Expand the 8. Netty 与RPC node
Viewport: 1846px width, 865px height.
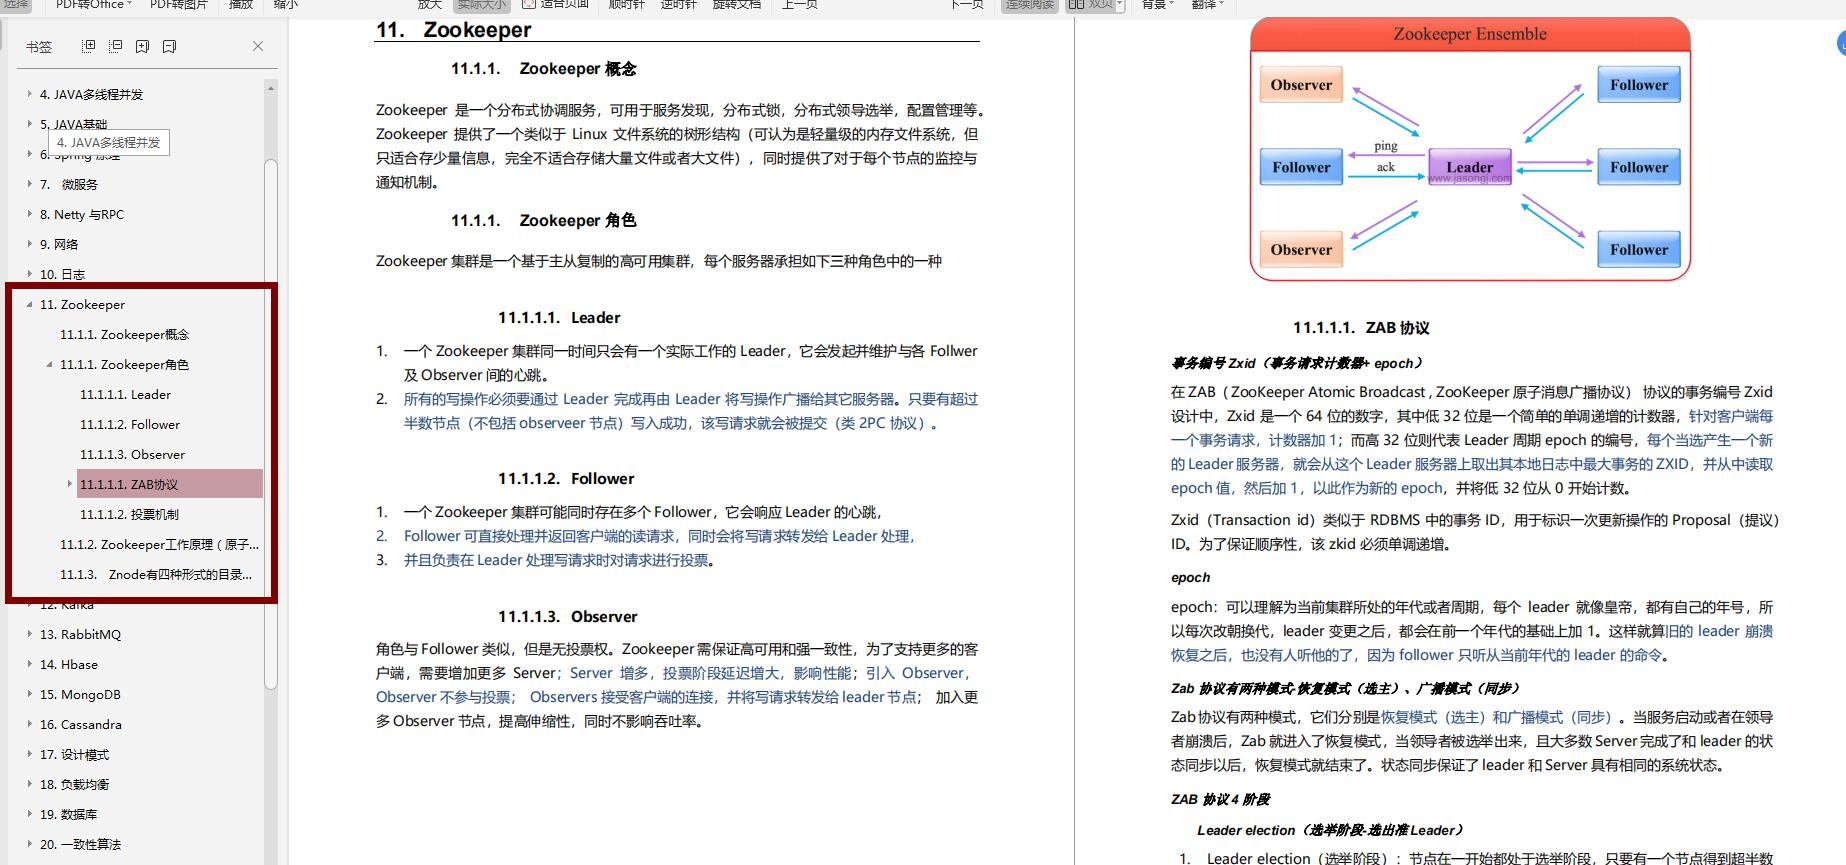point(29,214)
